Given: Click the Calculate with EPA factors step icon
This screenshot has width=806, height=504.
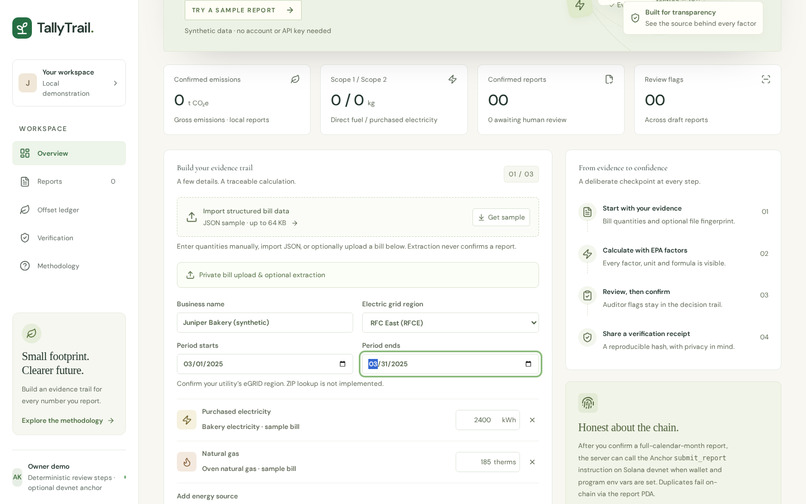Looking at the screenshot, I should (587, 254).
